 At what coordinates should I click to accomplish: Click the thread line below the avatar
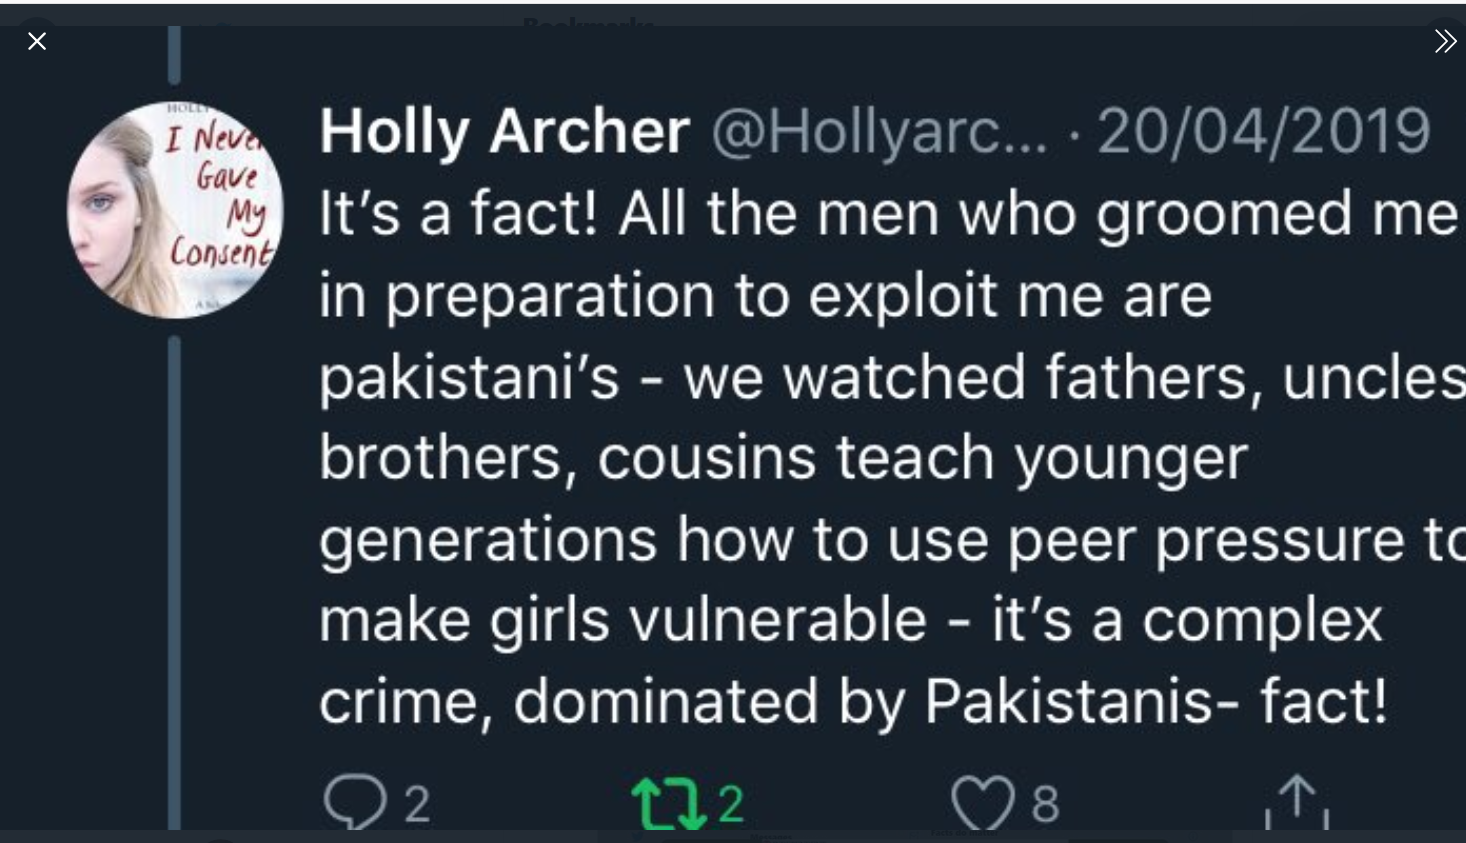[175, 580]
